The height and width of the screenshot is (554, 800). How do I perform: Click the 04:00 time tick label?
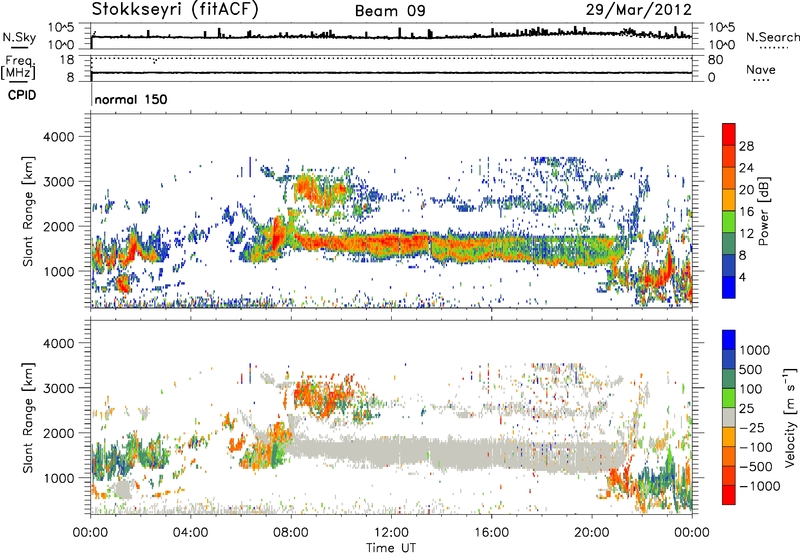[x=191, y=533]
